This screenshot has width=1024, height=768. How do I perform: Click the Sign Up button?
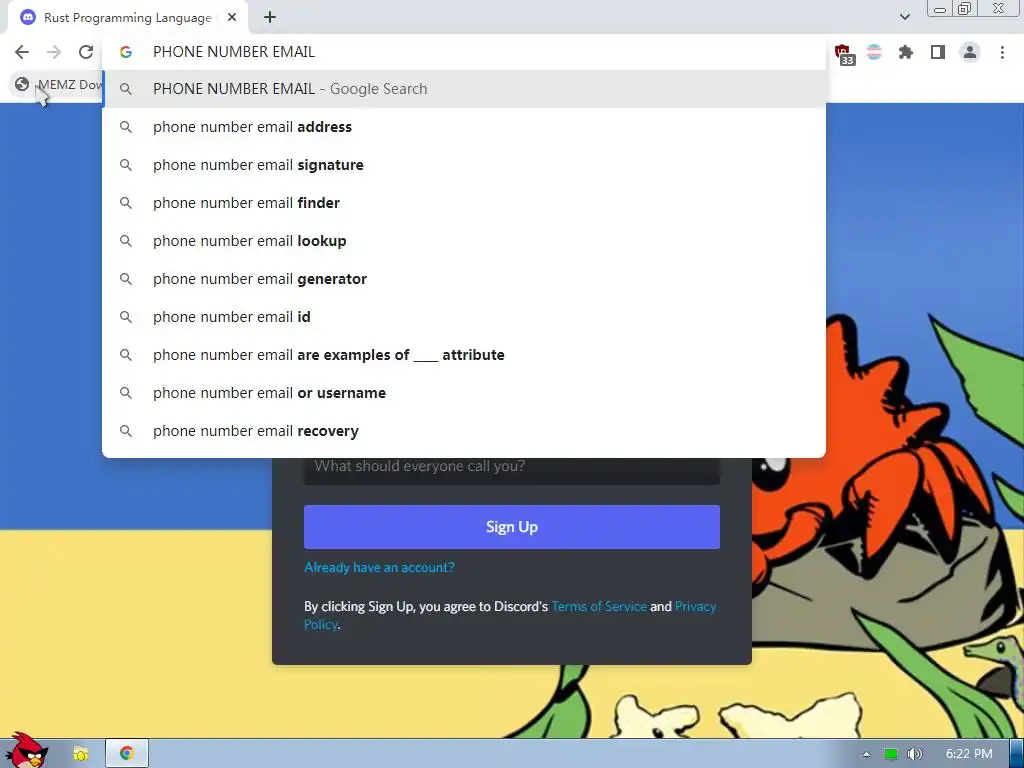[x=511, y=527]
